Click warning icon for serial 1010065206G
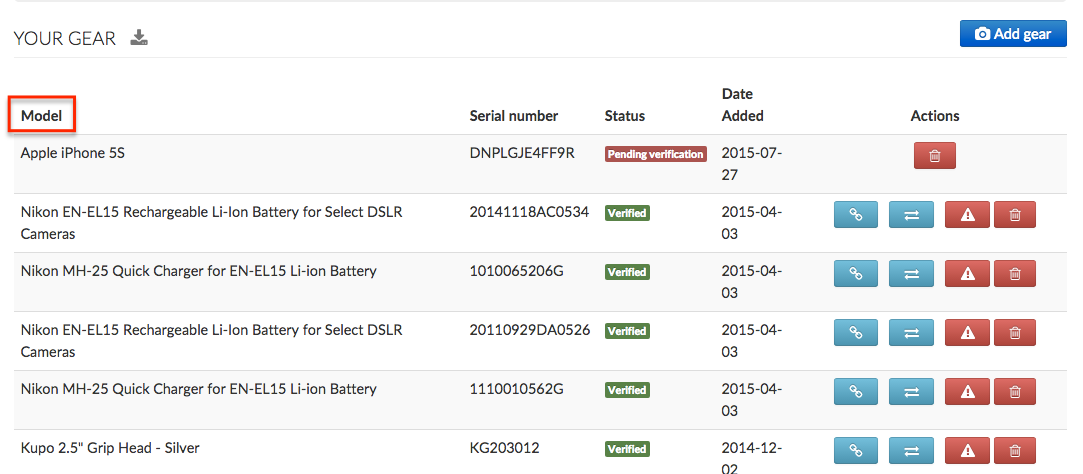Image resolution: width=1083 pixels, height=474 pixels. coord(966,274)
